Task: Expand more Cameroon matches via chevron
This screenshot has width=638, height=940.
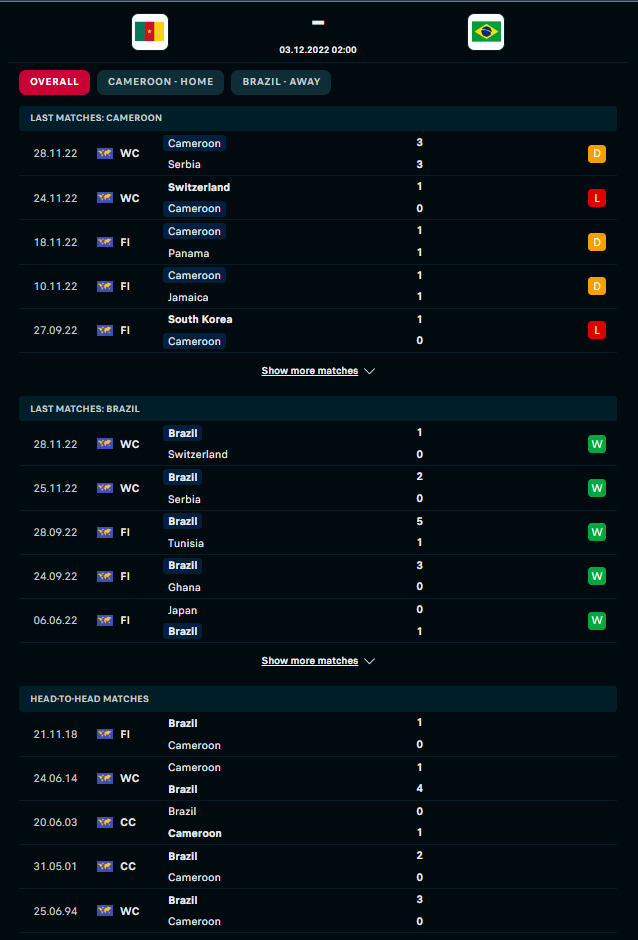Action: (x=370, y=371)
